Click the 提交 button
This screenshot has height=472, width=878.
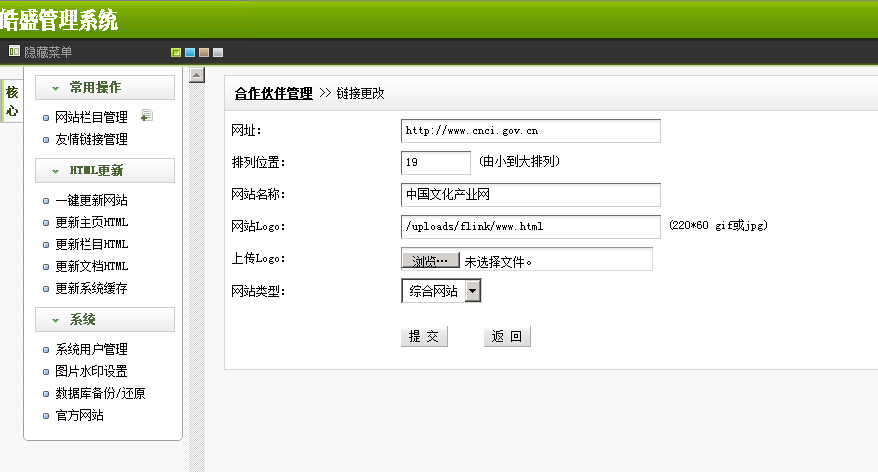[424, 337]
